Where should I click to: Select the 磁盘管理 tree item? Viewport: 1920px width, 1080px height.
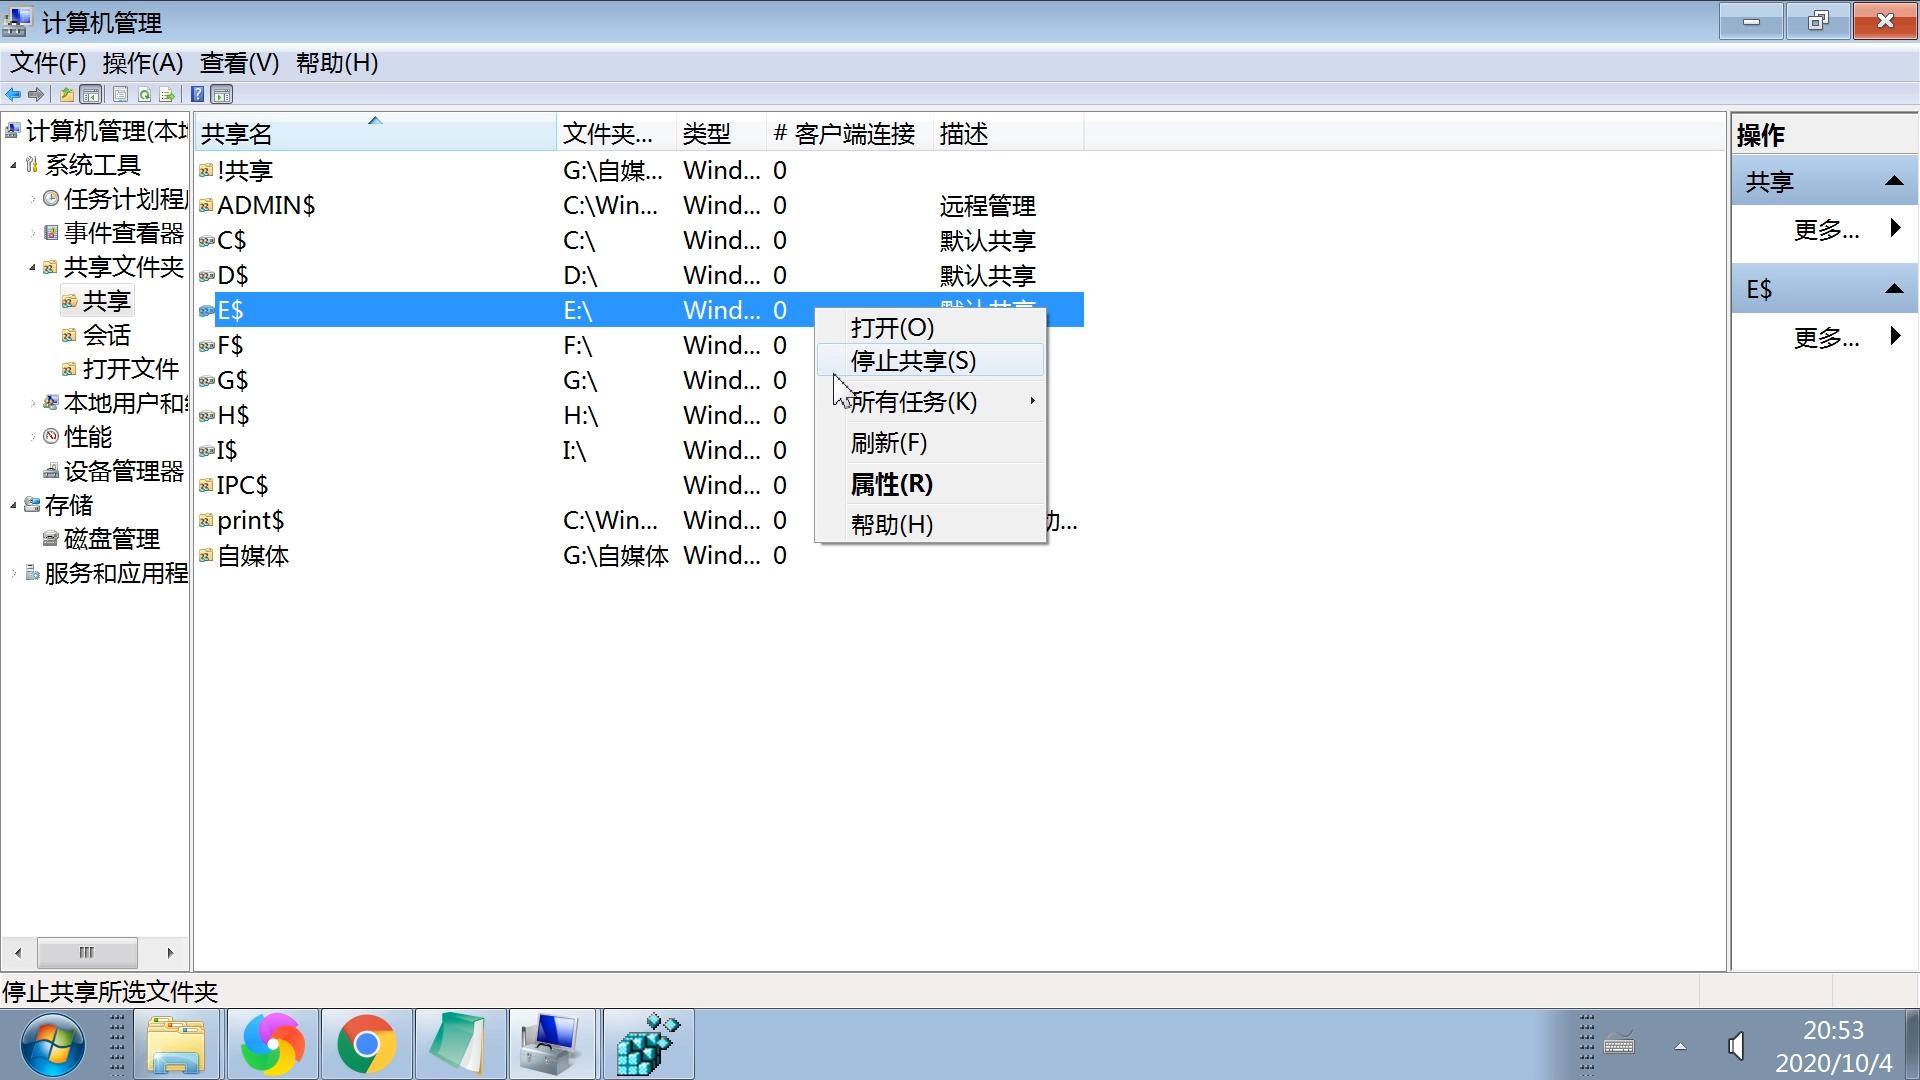click(x=110, y=539)
